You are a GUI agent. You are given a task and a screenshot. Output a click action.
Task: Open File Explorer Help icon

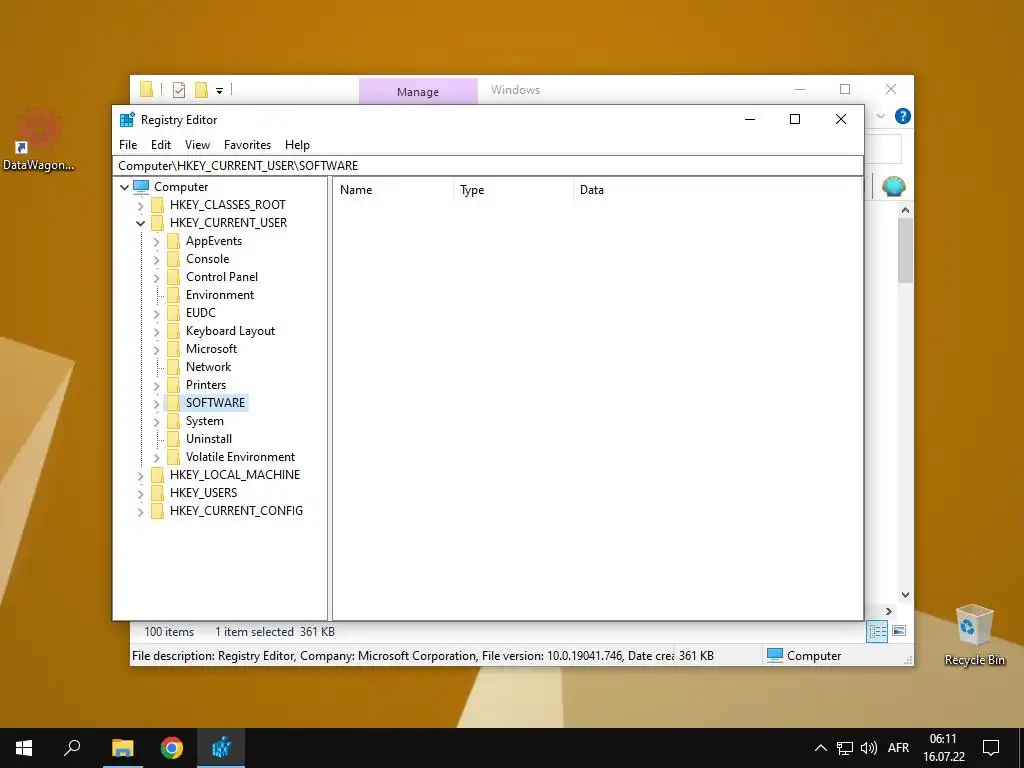pyautogui.click(x=903, y=116)
